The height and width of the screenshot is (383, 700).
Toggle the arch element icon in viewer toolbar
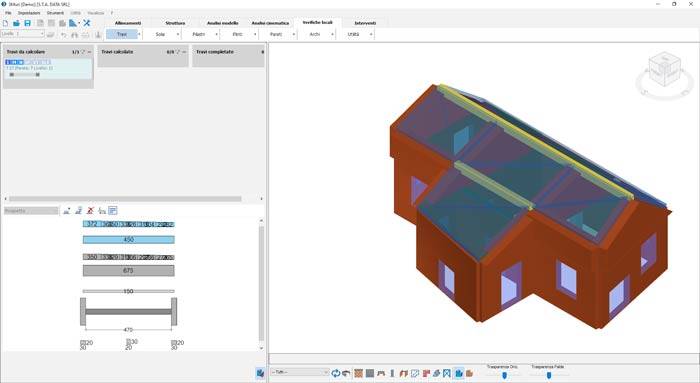tap(404, 373)
